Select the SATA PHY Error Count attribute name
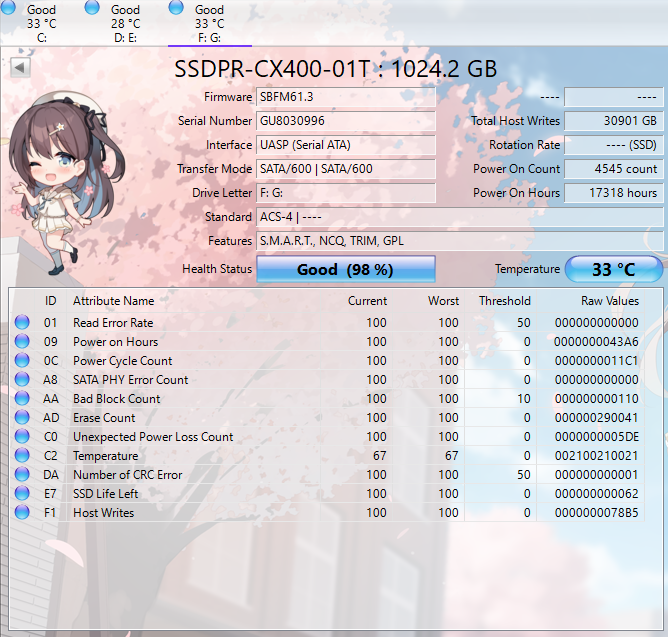 coord(130,380)
